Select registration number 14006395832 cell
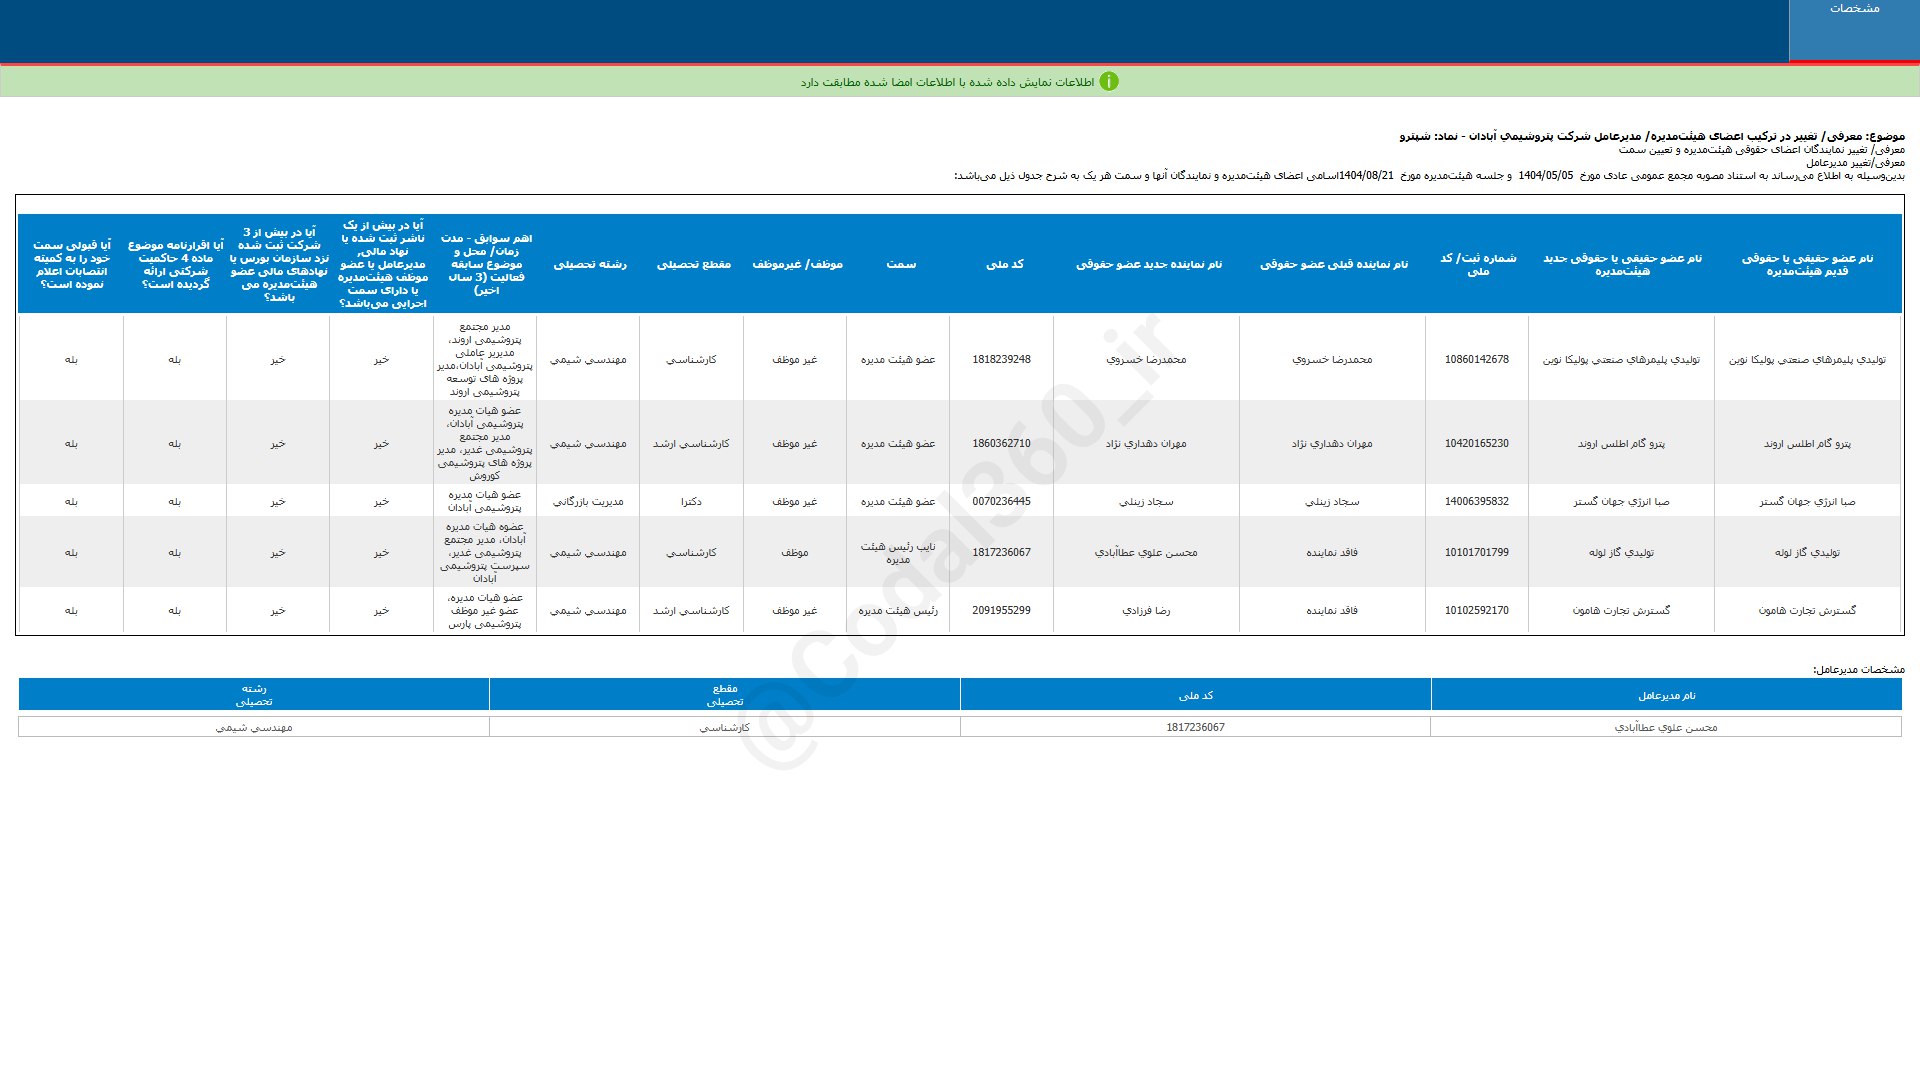Image resolution: width=1920 pixels, height=1080 pixels. 1476,502
